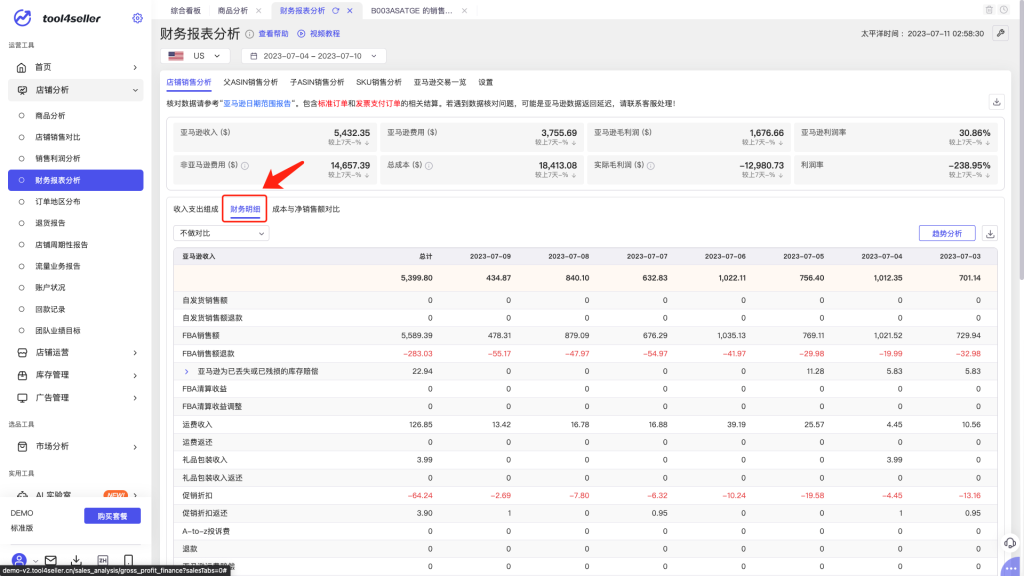Click the 趋势分析 button
Screen dimensions: 1024x576
947,233
